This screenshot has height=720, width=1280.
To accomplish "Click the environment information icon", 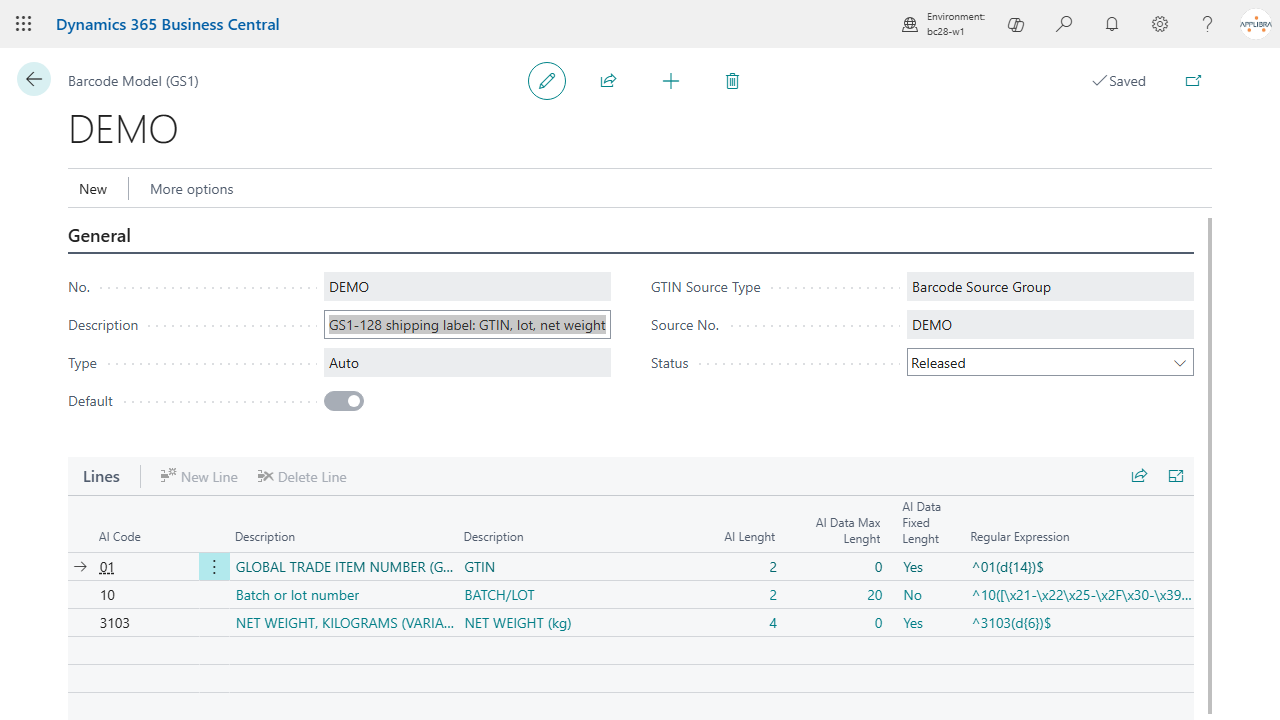I will (910, 24).
